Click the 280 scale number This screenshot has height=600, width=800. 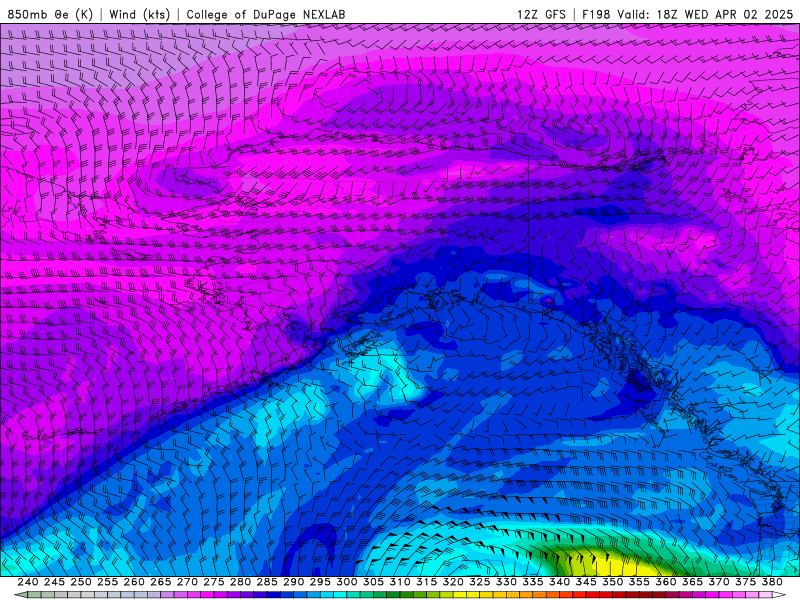tap(240, 582)
